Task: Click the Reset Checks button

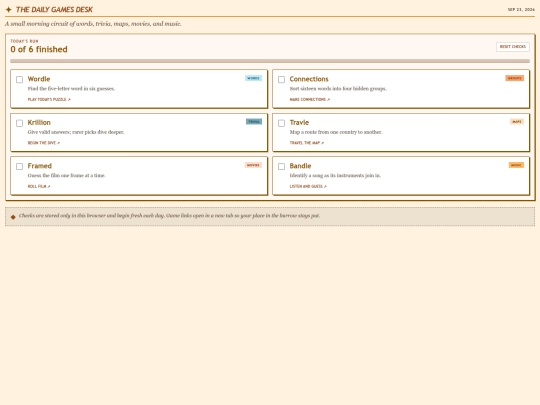Action: coord(513,46)
